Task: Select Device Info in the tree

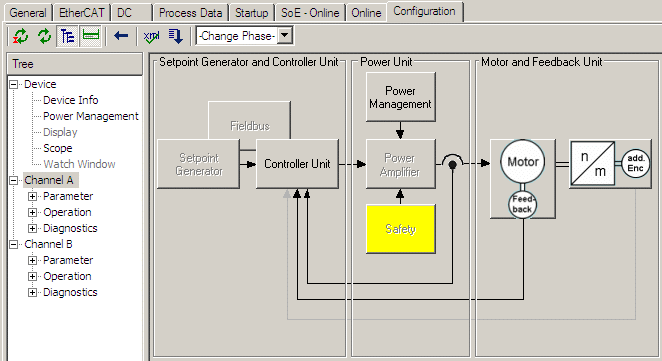Action: (71, 100)
